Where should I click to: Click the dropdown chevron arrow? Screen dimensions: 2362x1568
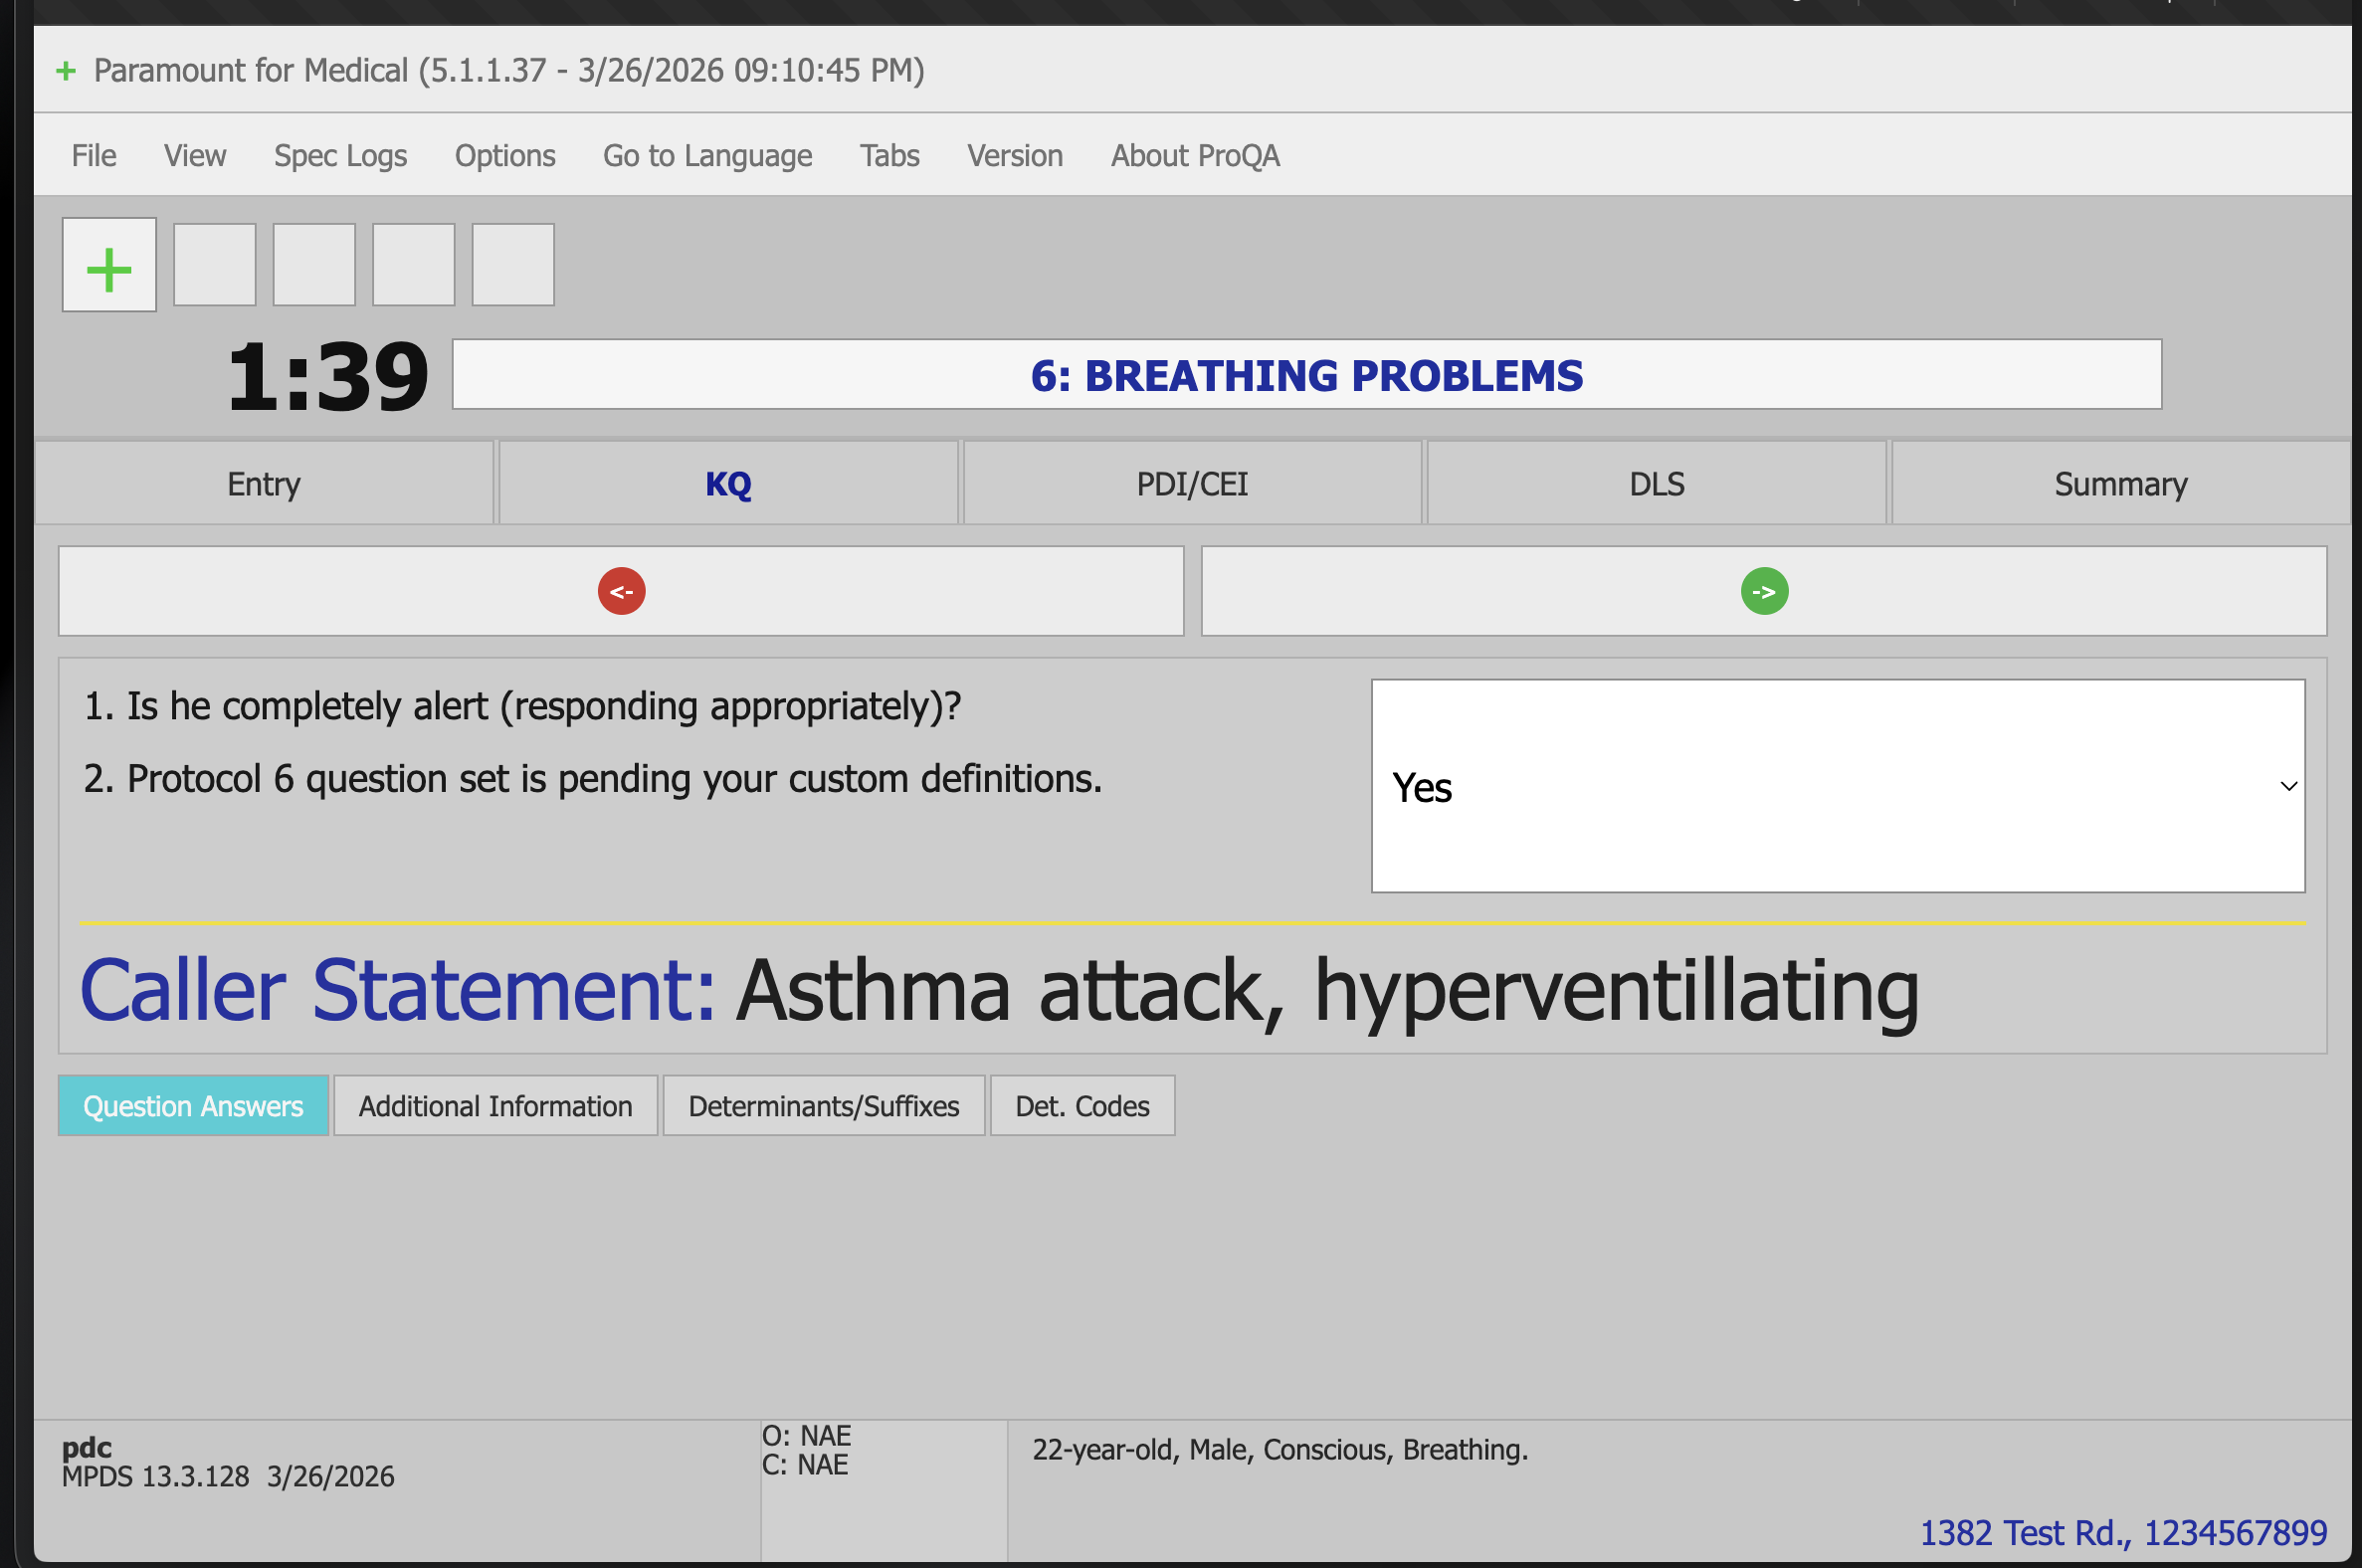[x=2287, y=787]
